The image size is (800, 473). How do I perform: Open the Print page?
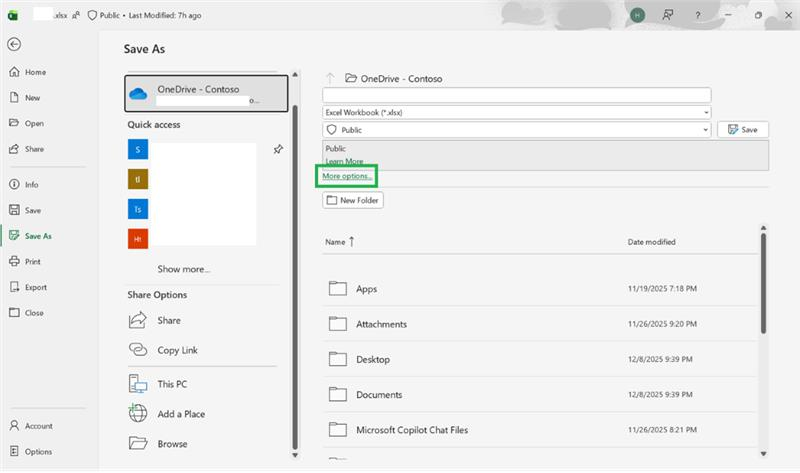pyautogui.click(x=25, y=261)
